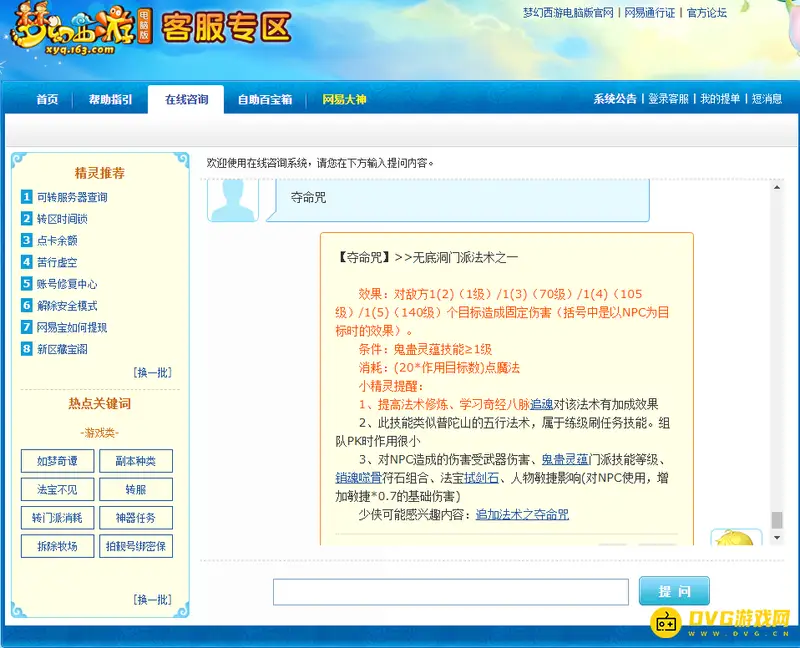The width and height of the screenshot is (800, 648).
Task: Click the question input field
Action: tap(451, 592)
